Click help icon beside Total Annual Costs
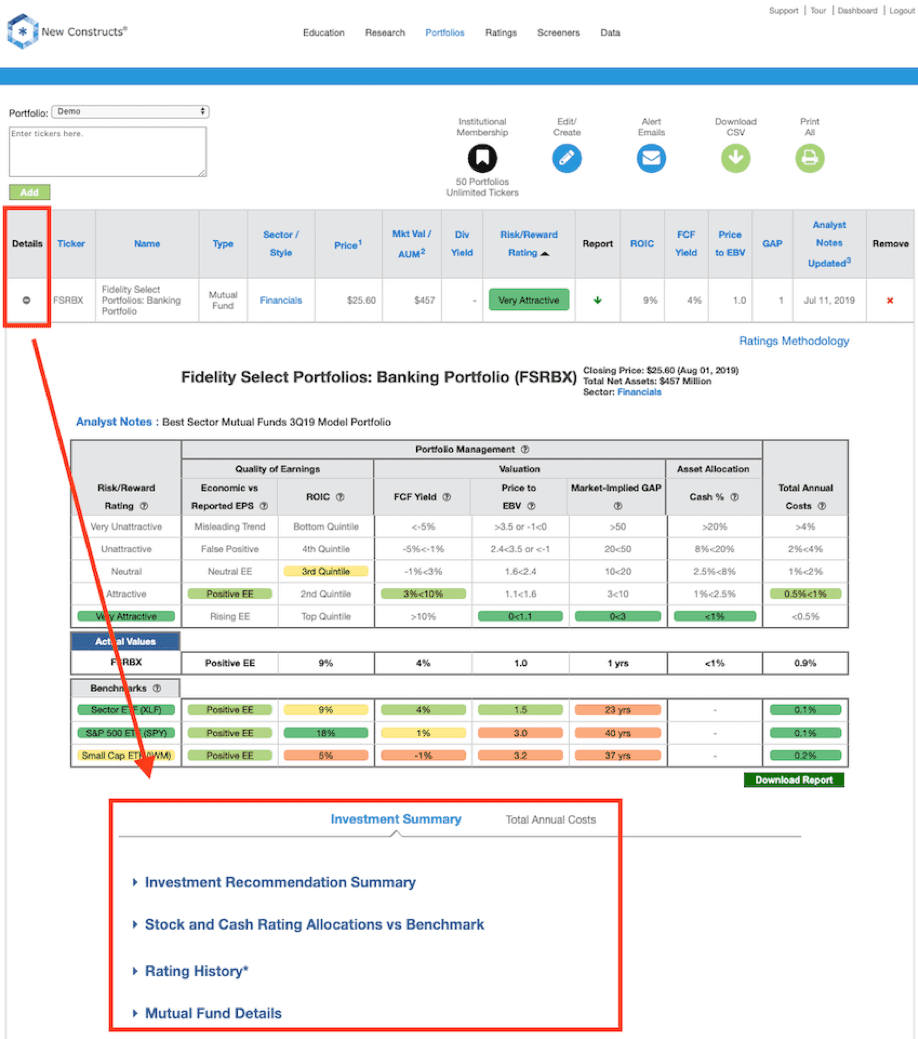Screen dimensions: 918x1039 tap(822, 506)
